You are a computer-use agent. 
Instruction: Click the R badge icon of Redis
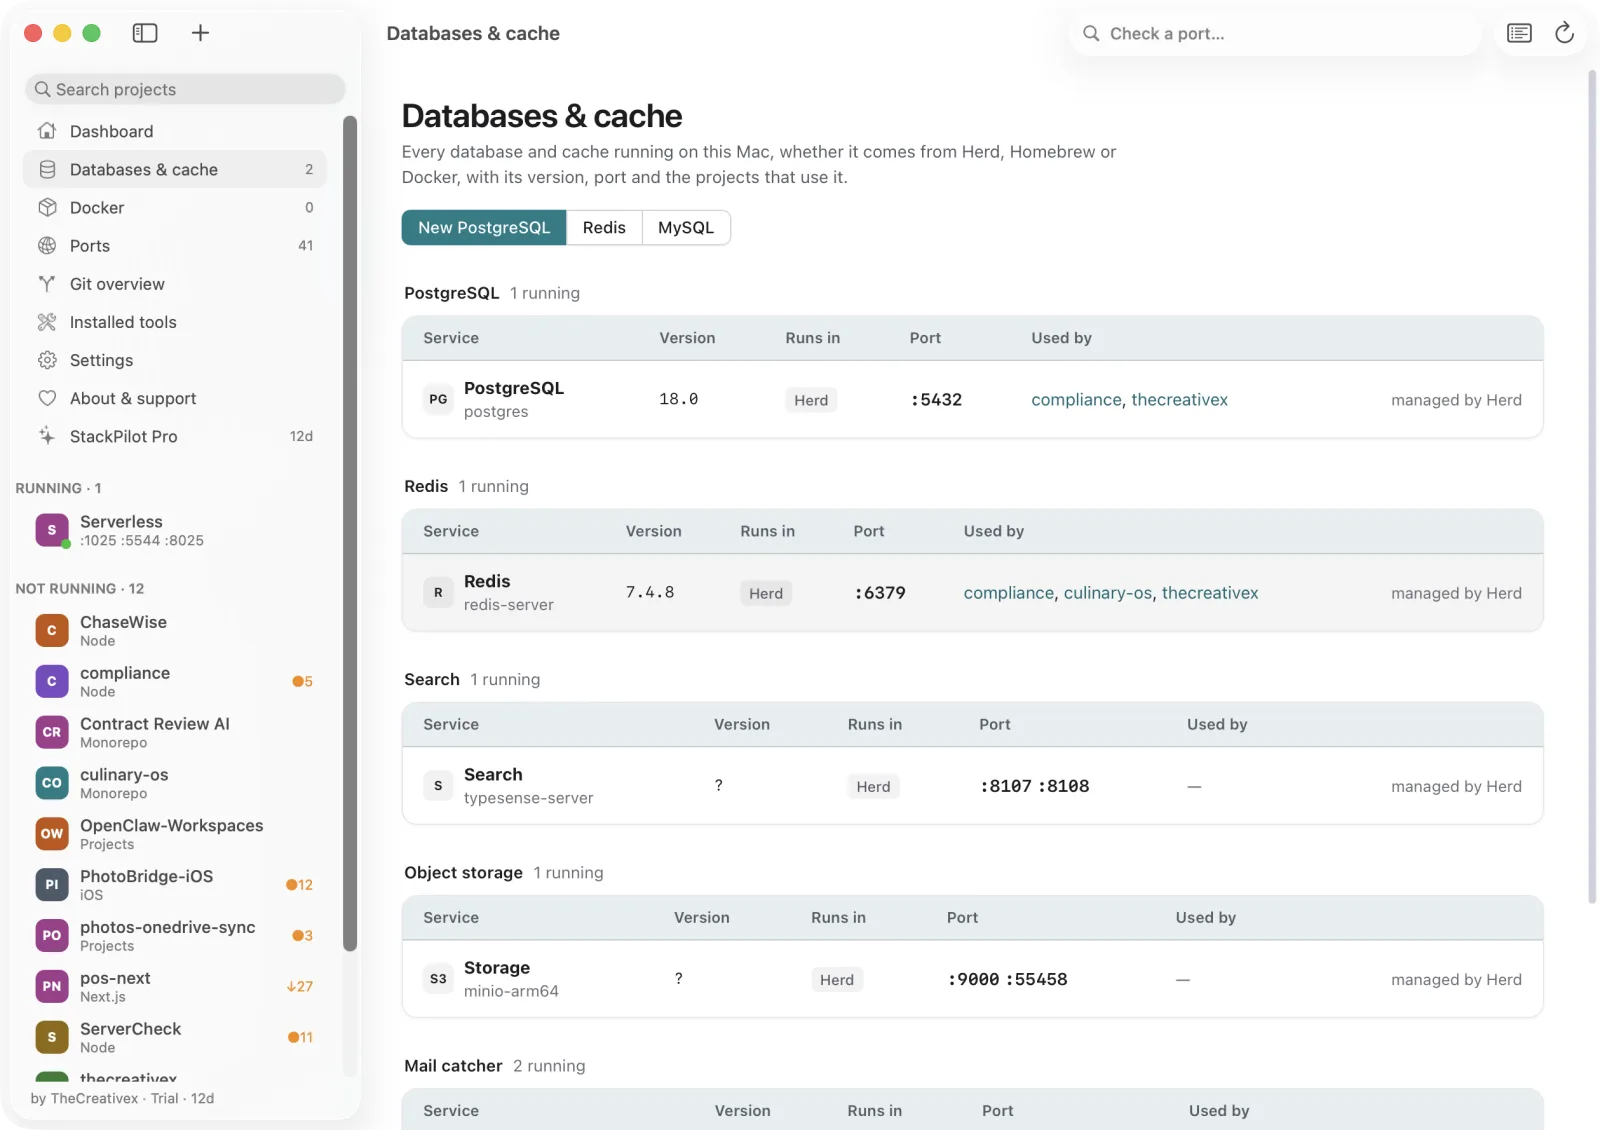coord(438,592)
